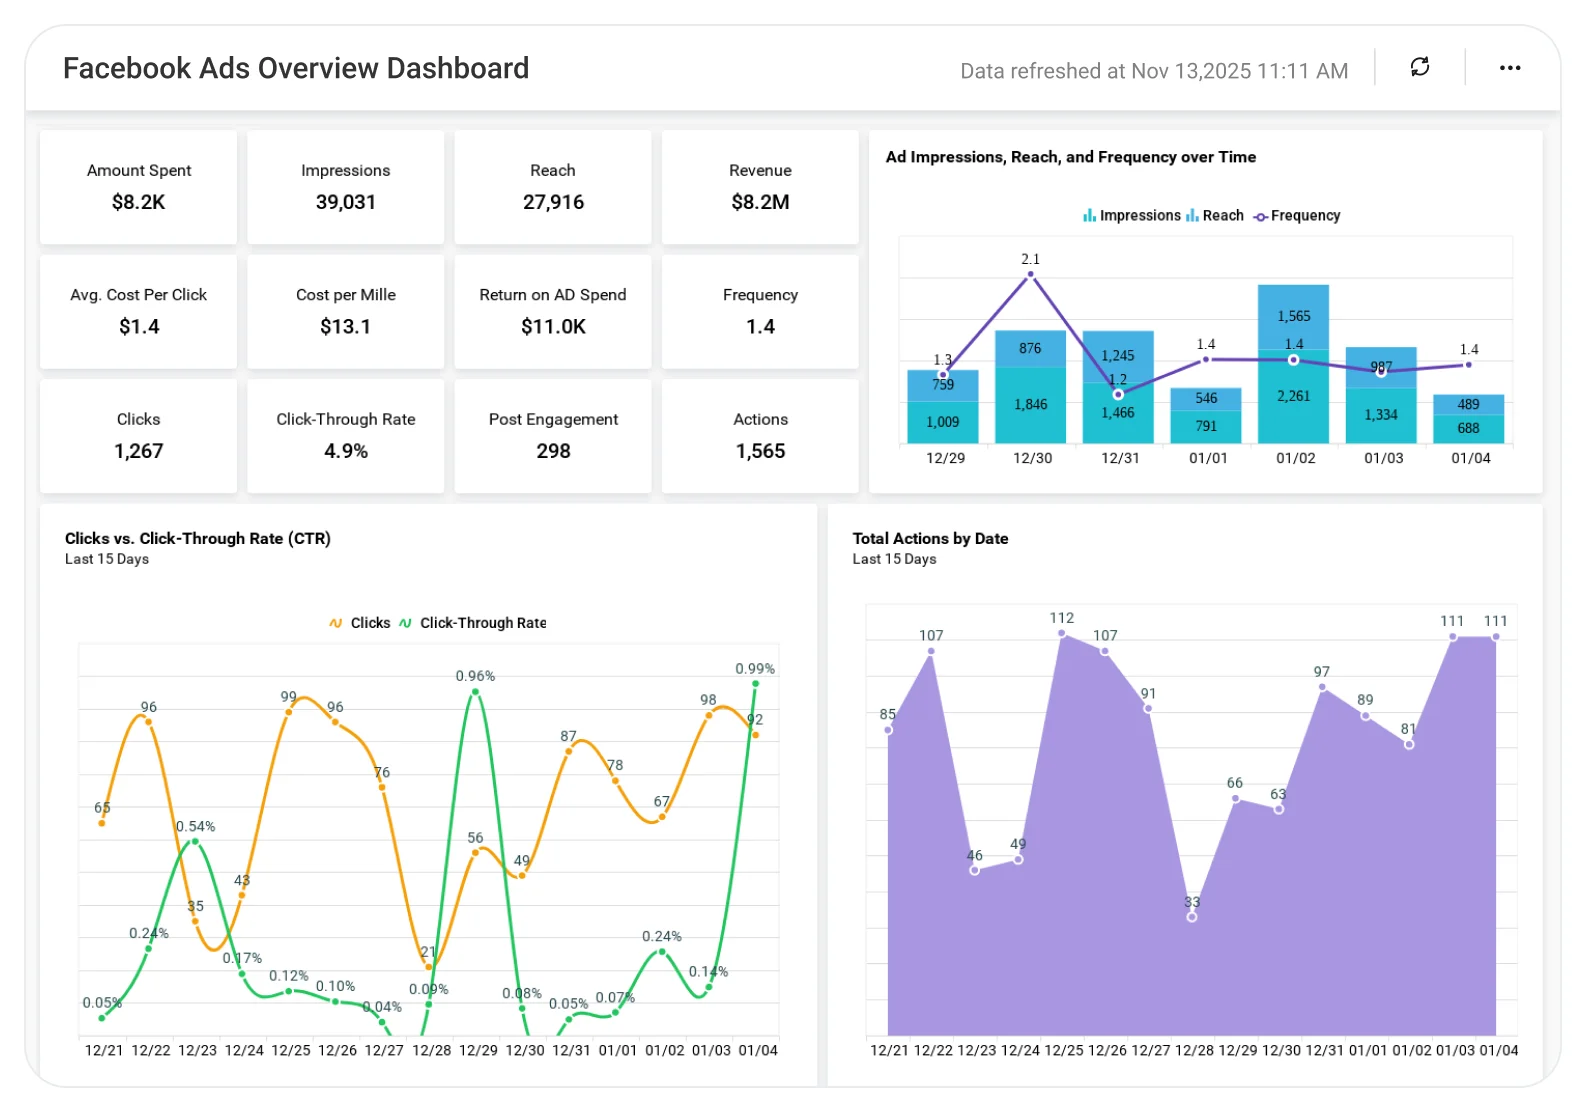Click the 85 actions point on 12/21
The height and width of the screenshot is (1112, 1586).
[x=888, y=730]
